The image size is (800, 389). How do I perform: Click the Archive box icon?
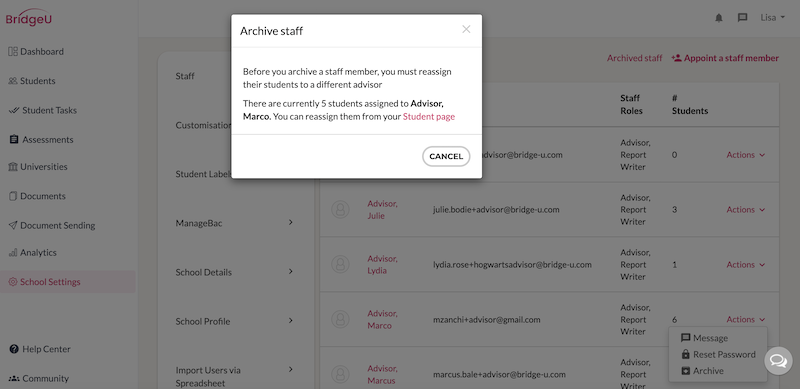click(x=686, y=371)
